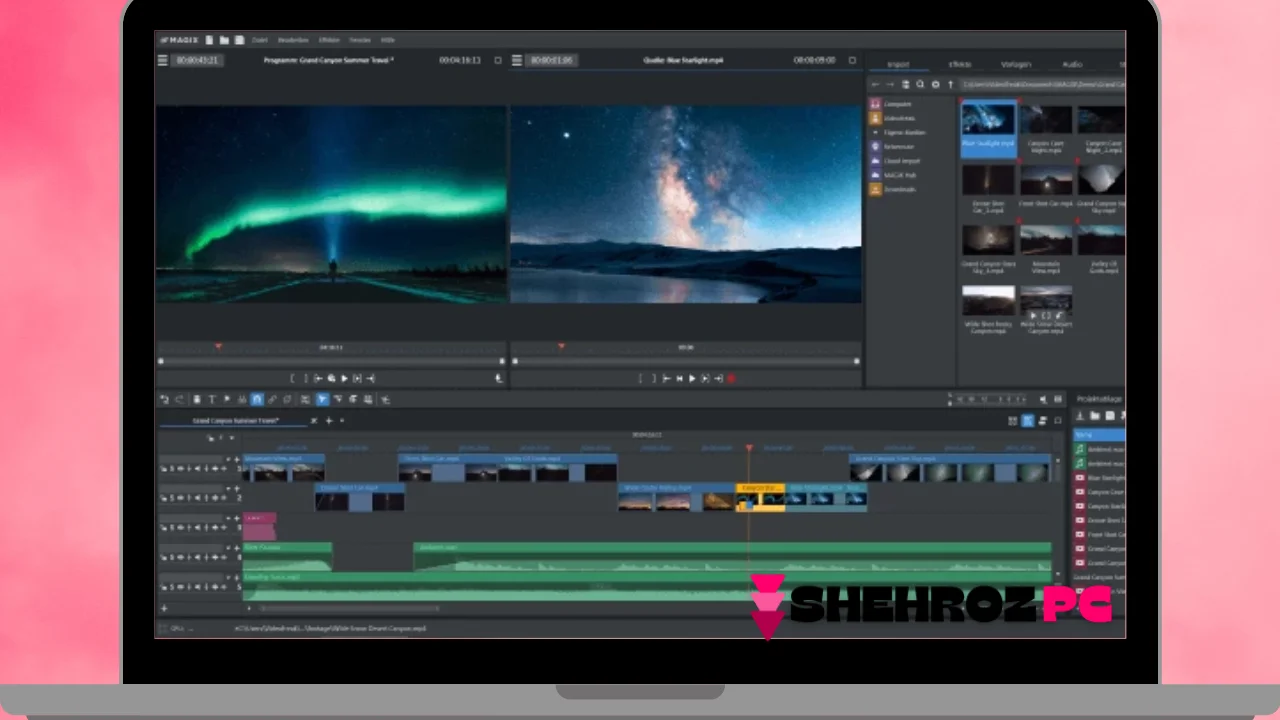Screen dimensions: 1280x720
Task: Click the media pool folder path field
Action: [x=1043, y=85]
